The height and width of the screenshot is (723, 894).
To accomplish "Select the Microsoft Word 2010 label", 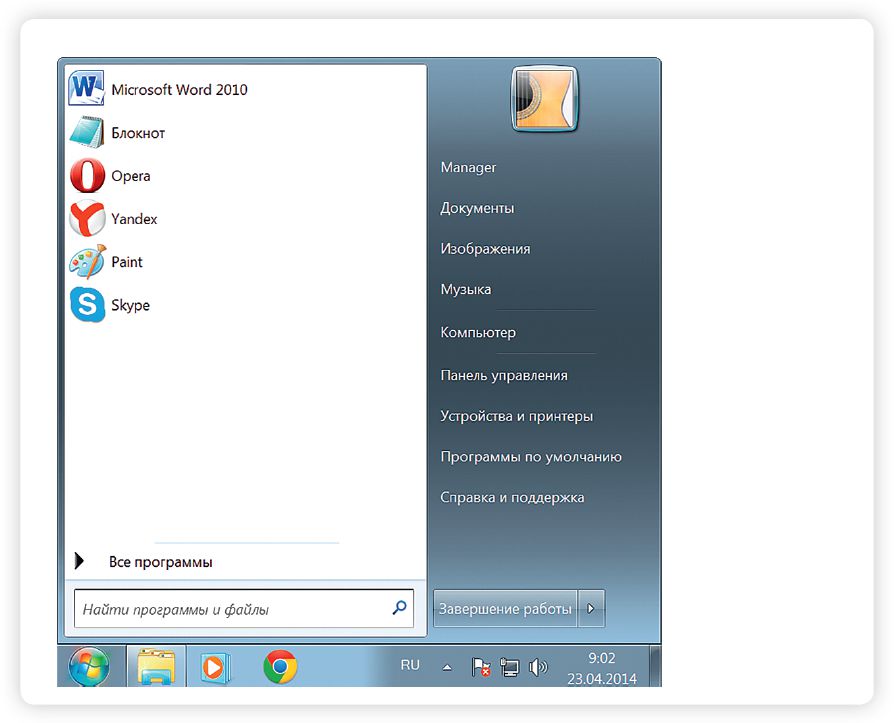I will tap(179, 90).
